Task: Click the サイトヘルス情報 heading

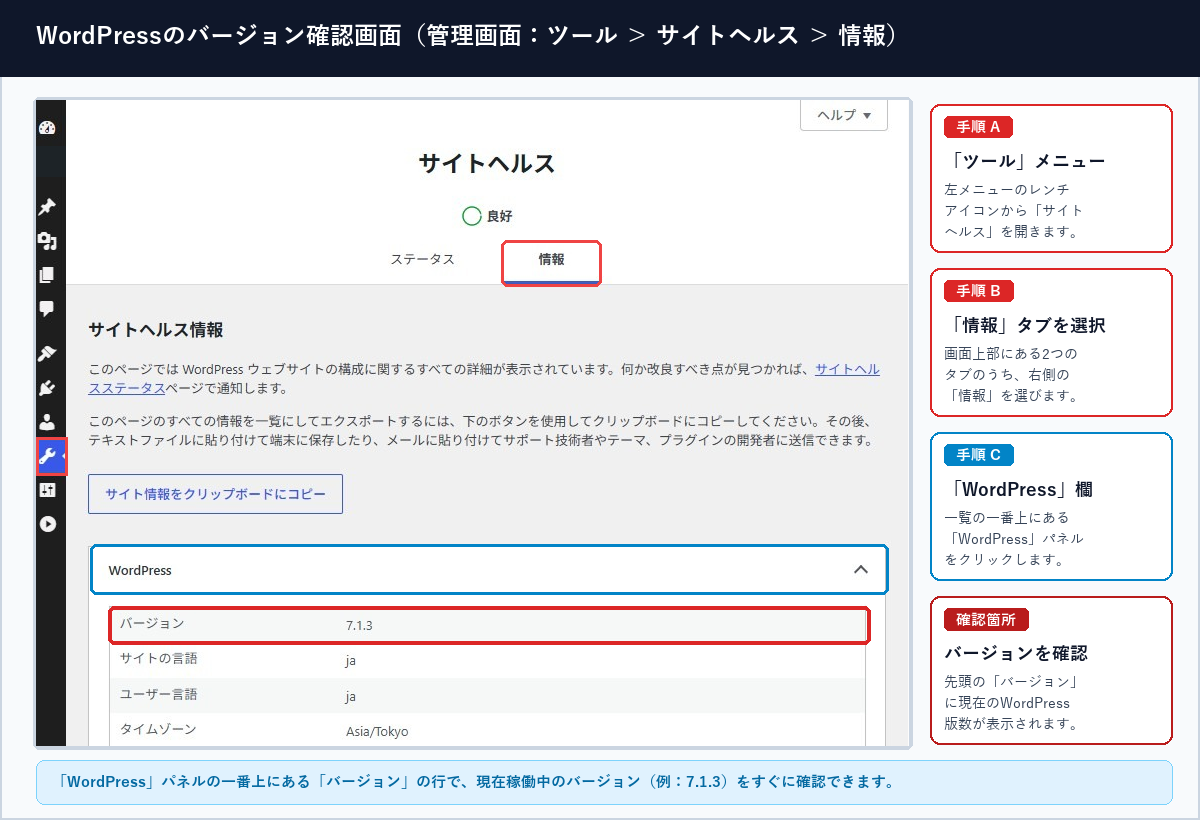Action: tap(155, 329)
